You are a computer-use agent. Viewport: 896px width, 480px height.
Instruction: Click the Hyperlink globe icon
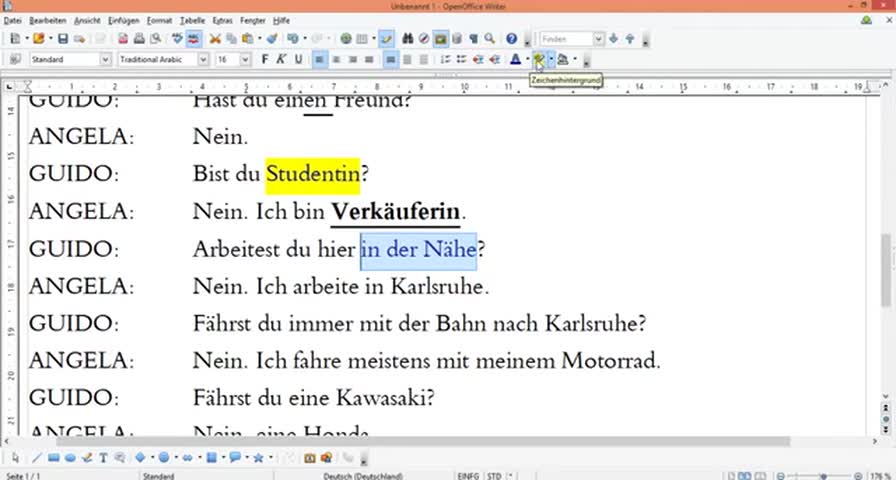(346, 39)
